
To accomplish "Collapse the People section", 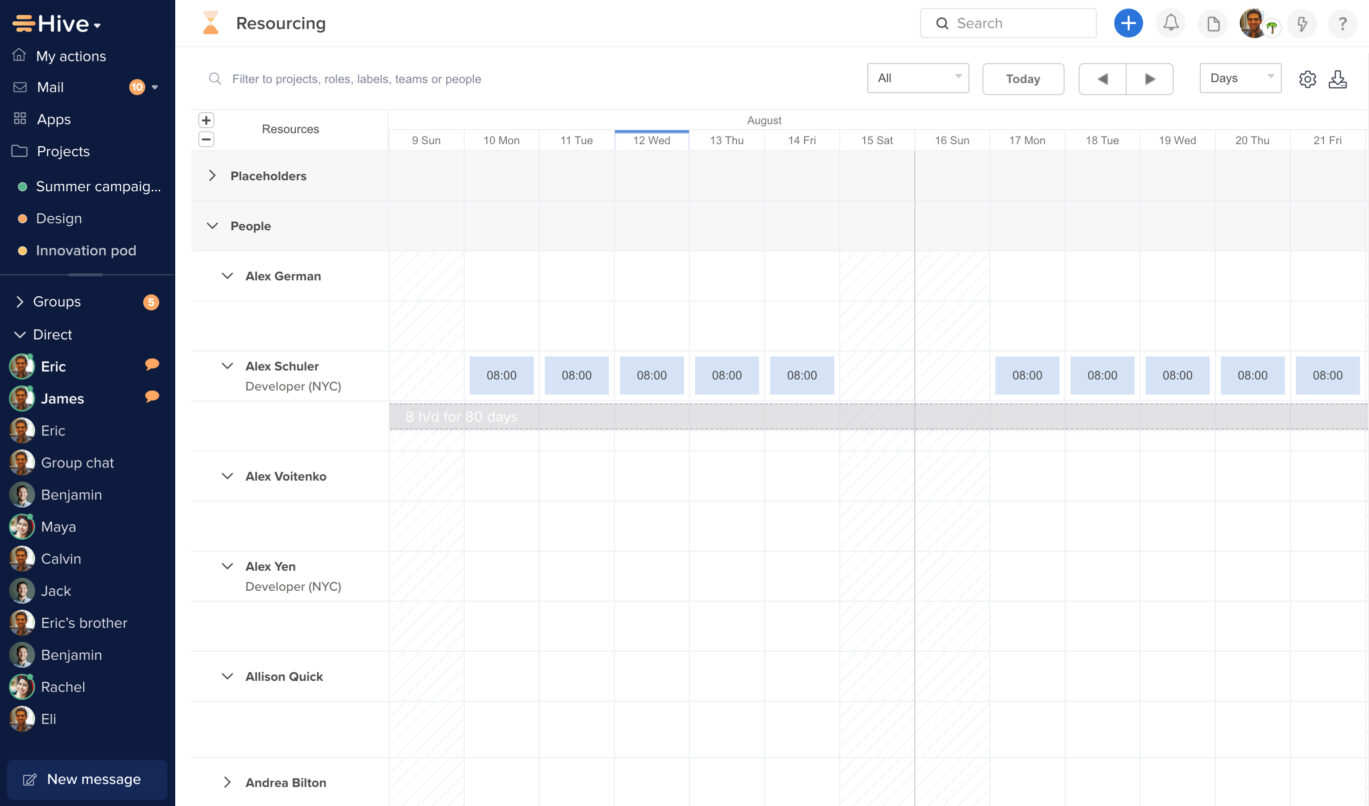I will click(212, 225).
